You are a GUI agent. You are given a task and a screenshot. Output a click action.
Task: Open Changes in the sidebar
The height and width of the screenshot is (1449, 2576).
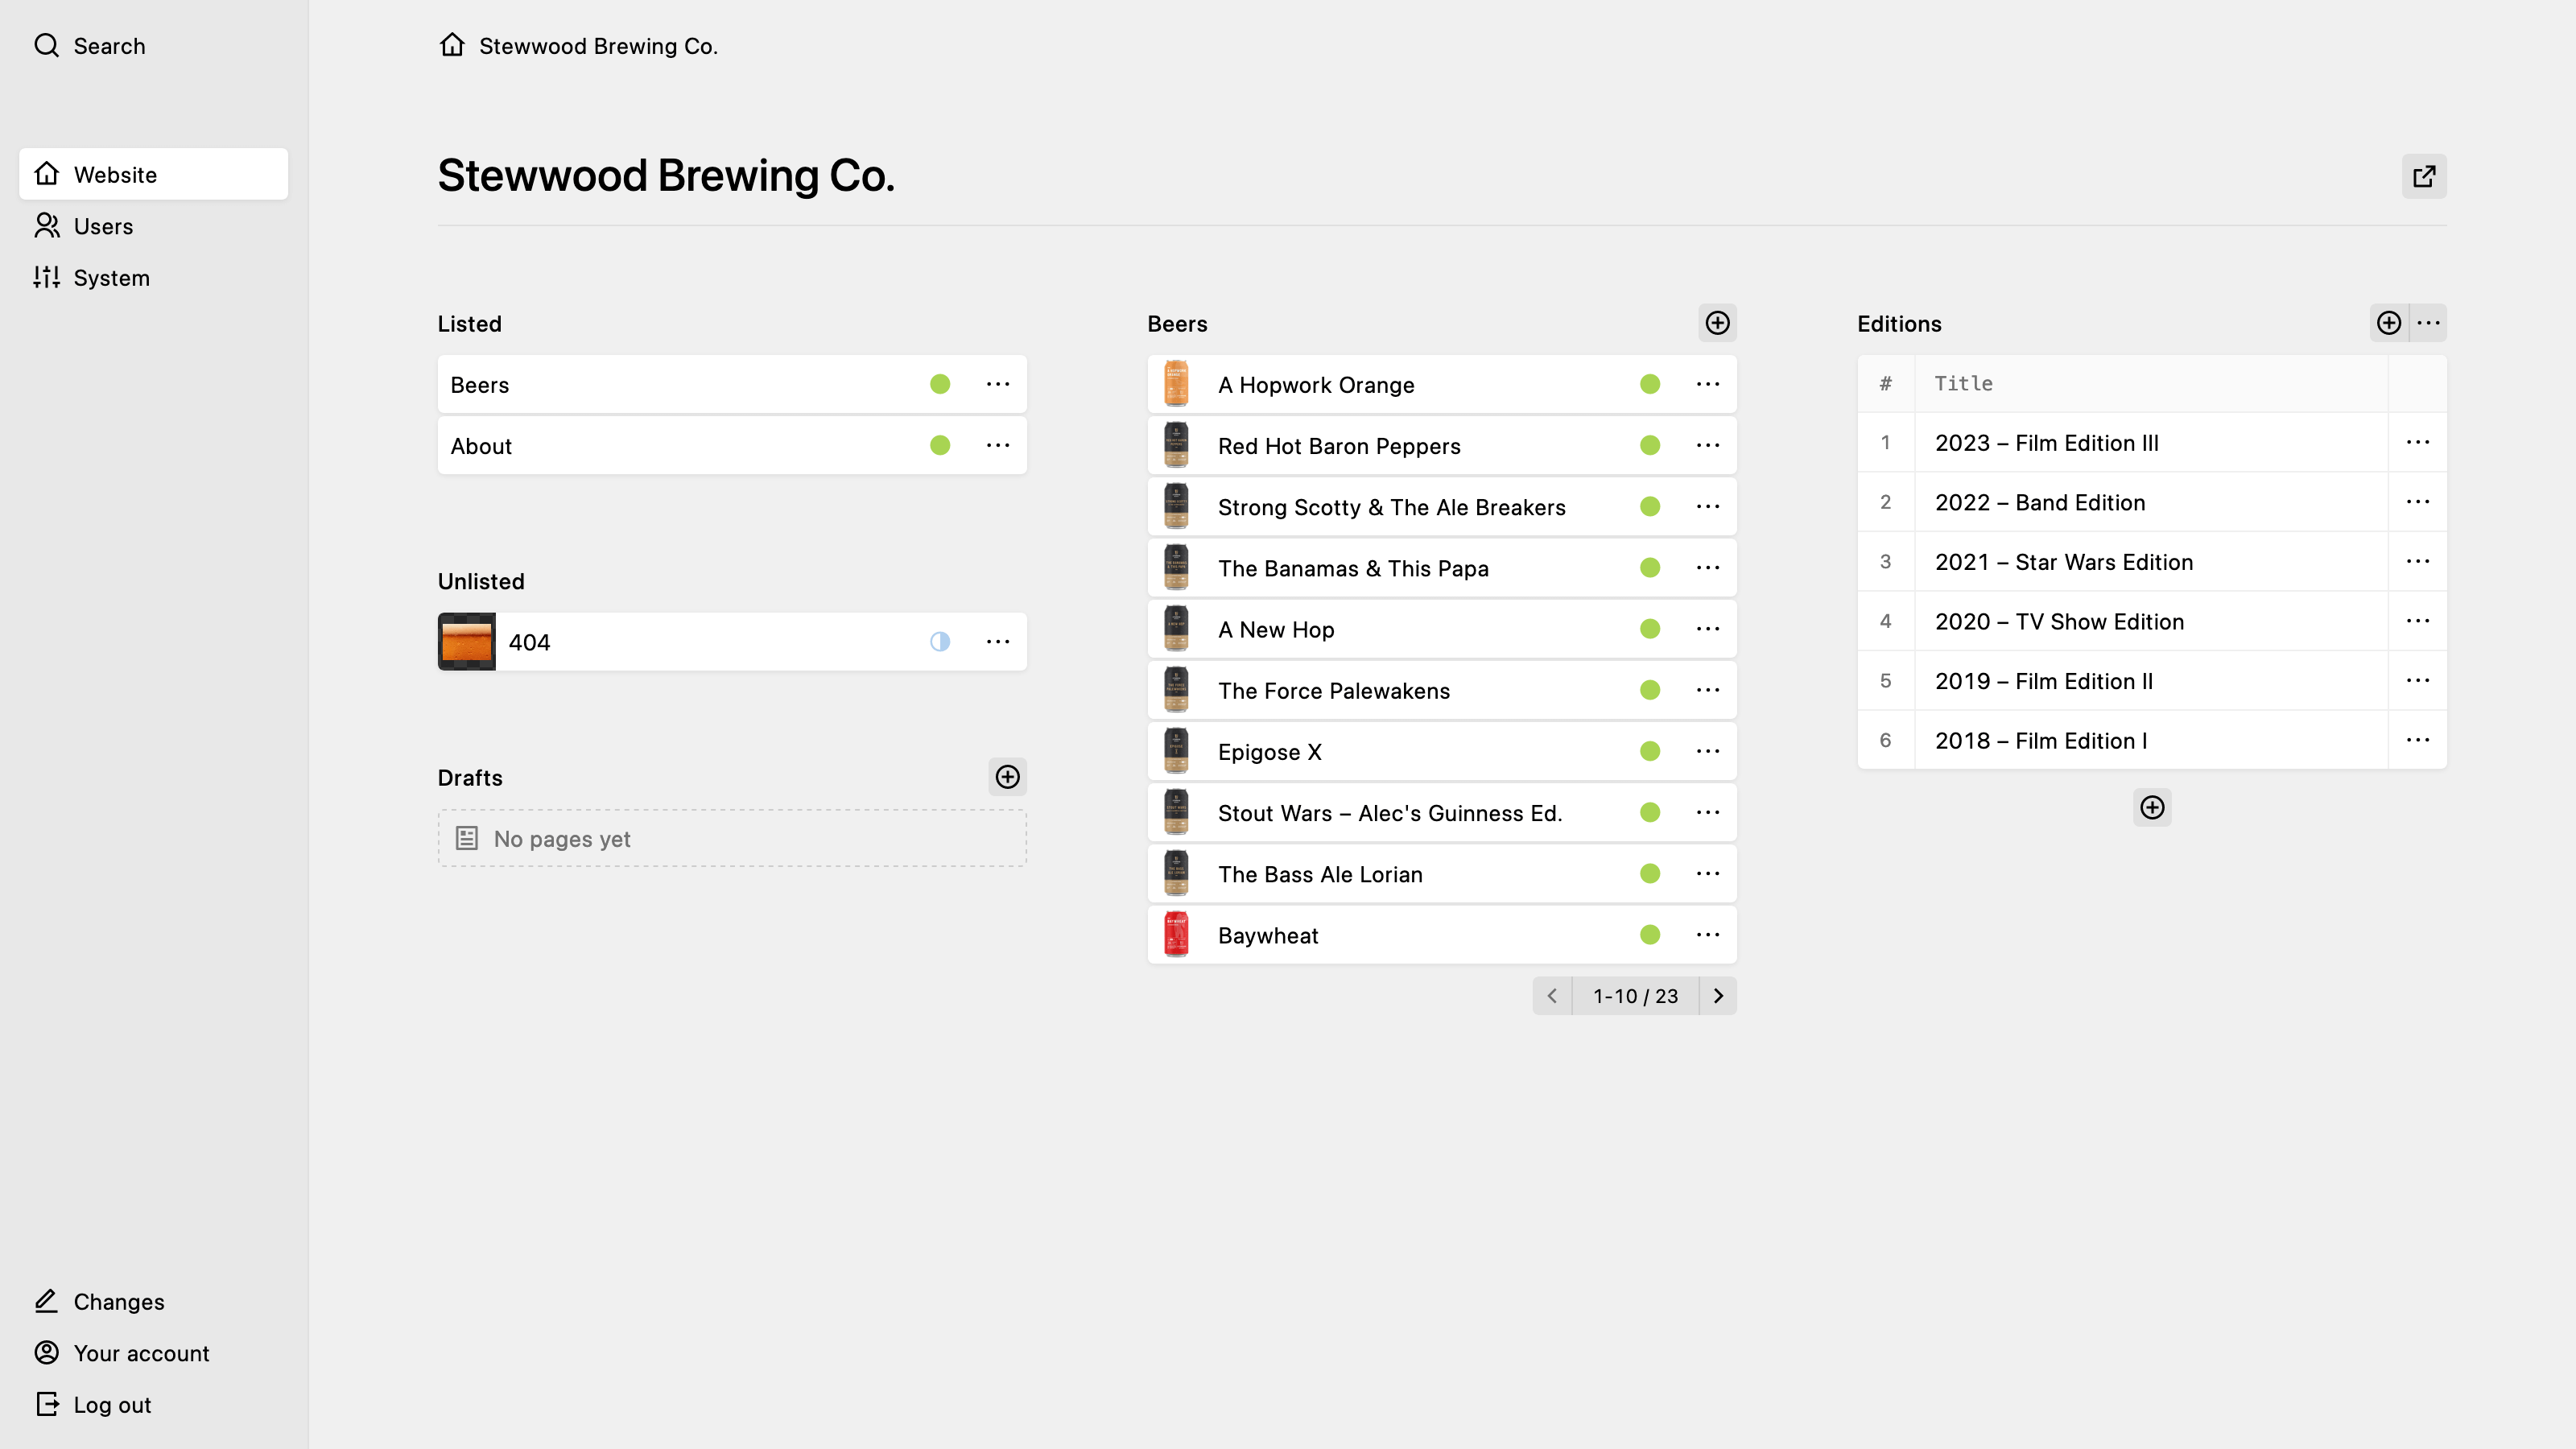click(153, 1302)
